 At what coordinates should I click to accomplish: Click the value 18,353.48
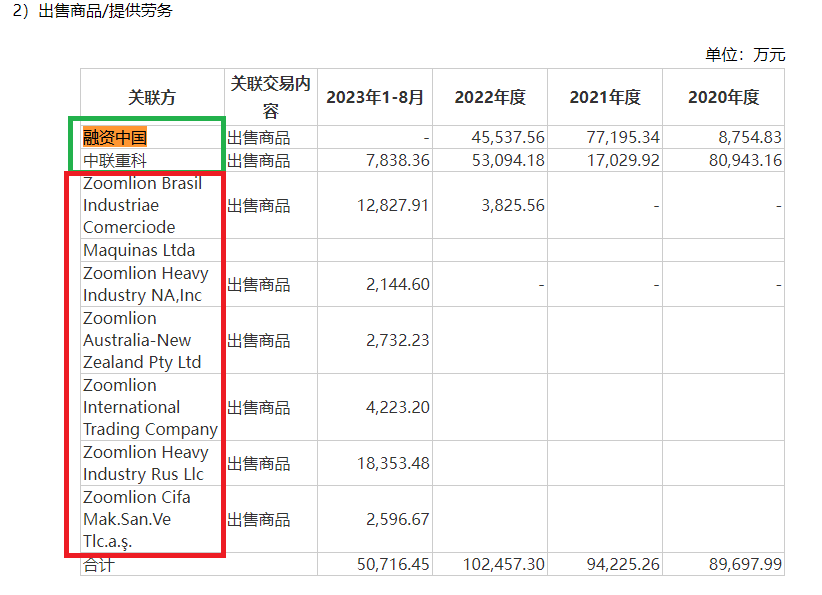point(393,463)
